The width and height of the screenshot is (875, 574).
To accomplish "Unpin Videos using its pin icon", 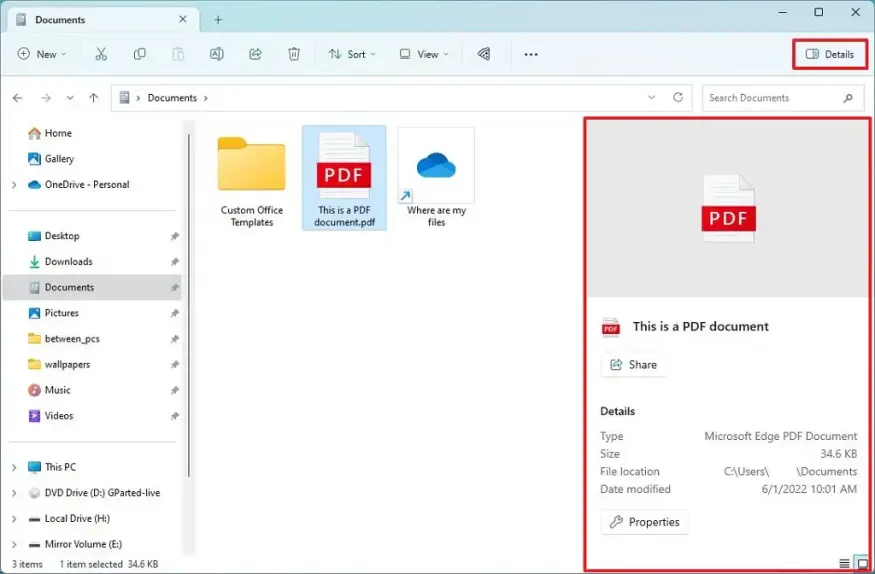I will coord(175,416).
